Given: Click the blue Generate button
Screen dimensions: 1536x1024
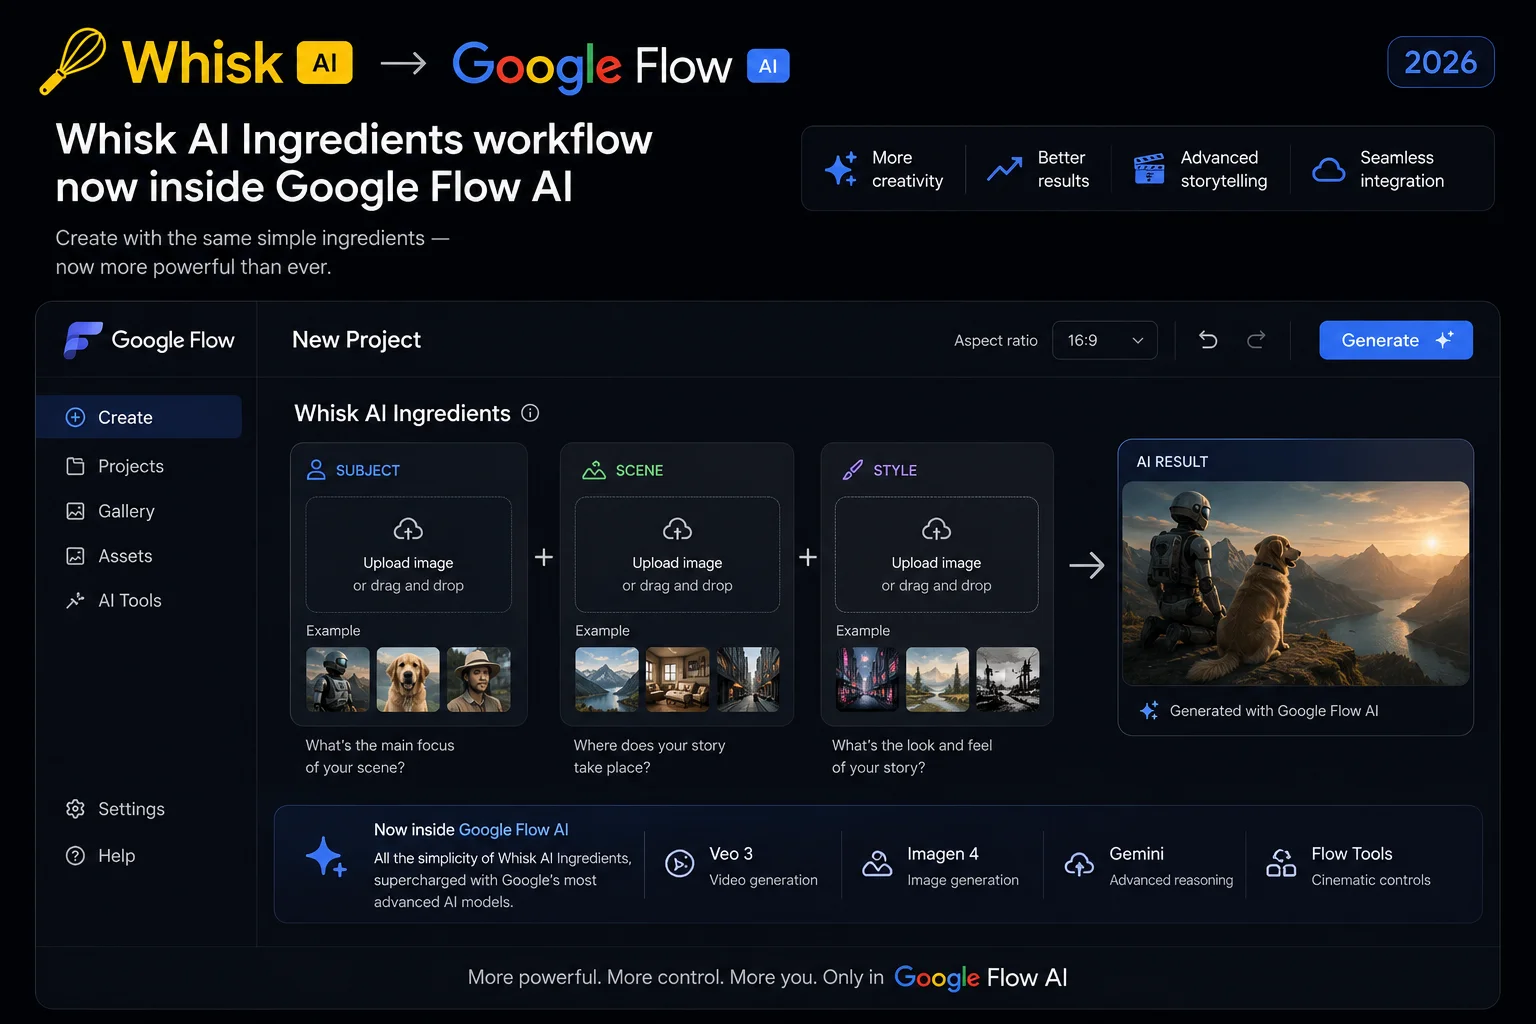Looking at the screenshot, I should (1395, 340).
